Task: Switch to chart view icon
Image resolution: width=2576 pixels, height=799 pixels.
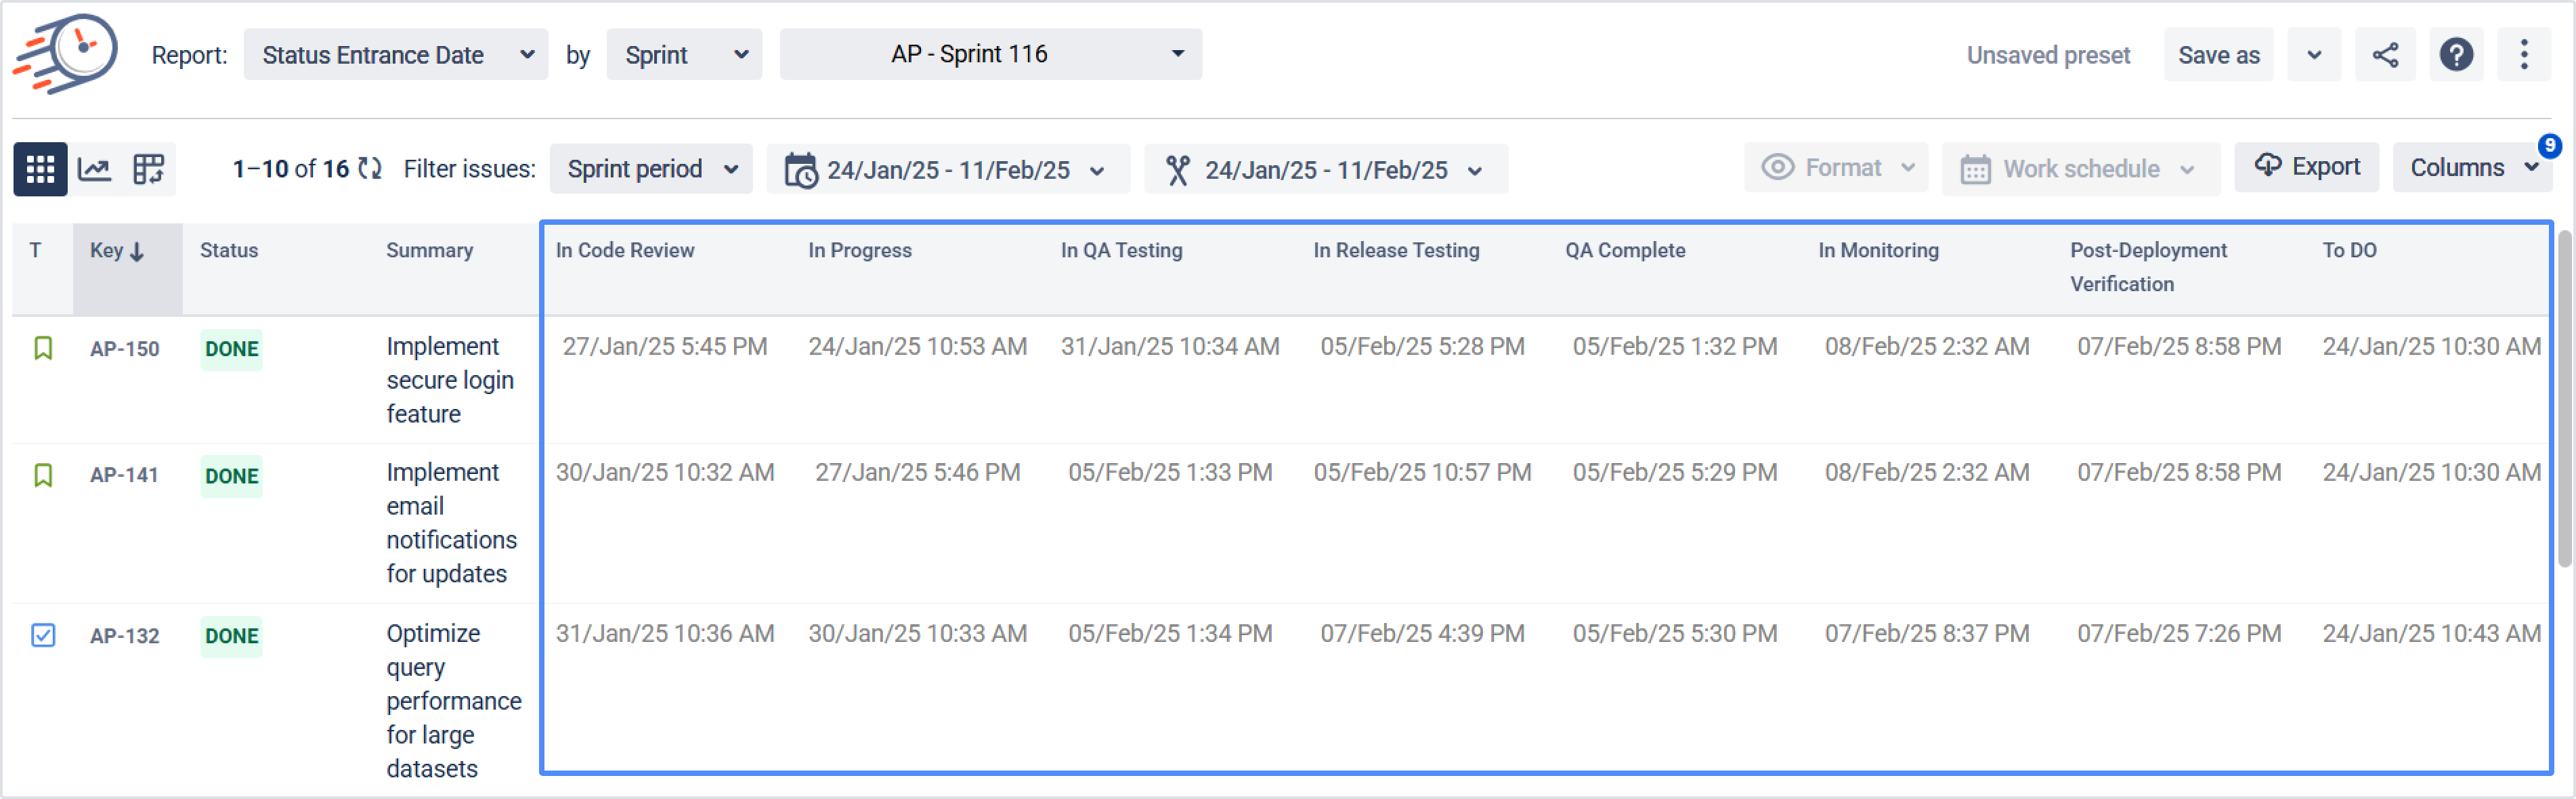Action: pos(94,169)
